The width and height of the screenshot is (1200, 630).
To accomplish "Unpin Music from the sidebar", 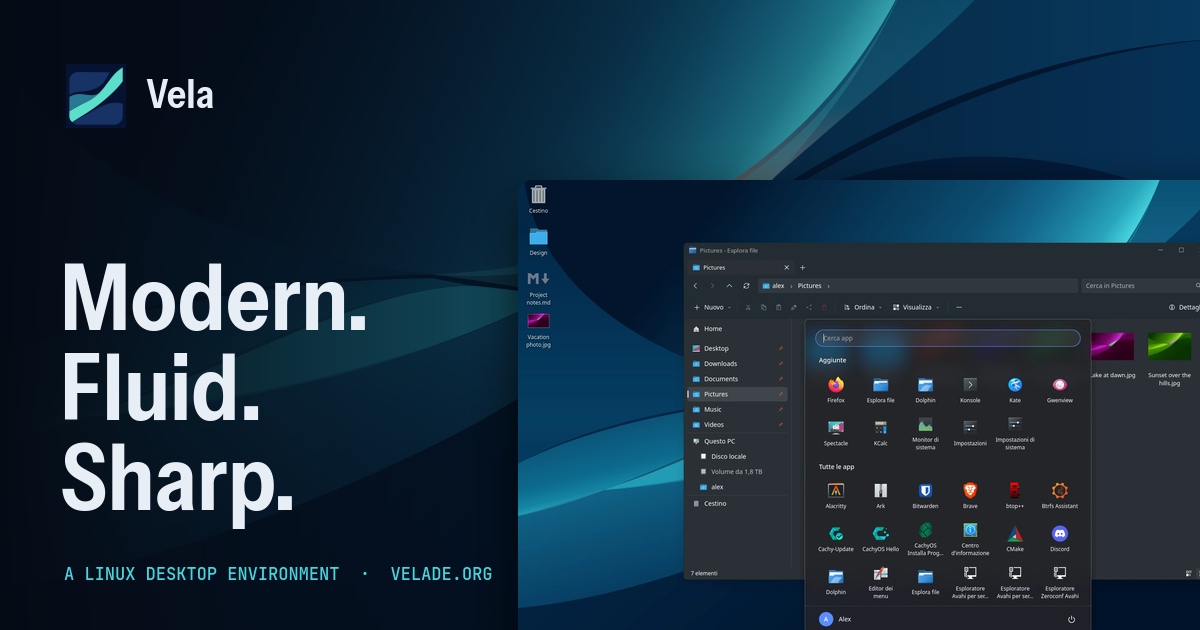I will [x=781, y=410].
